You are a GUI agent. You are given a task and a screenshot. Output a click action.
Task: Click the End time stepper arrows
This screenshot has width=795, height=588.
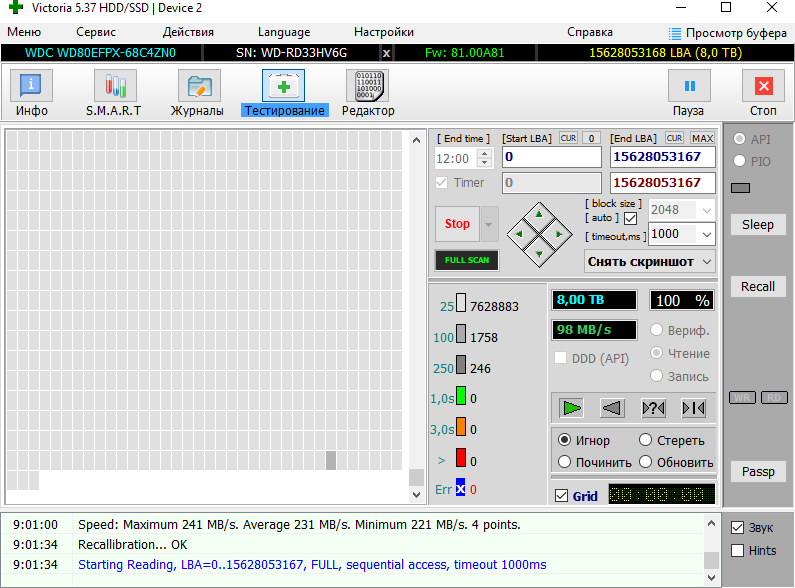click(x=485, y=158)
